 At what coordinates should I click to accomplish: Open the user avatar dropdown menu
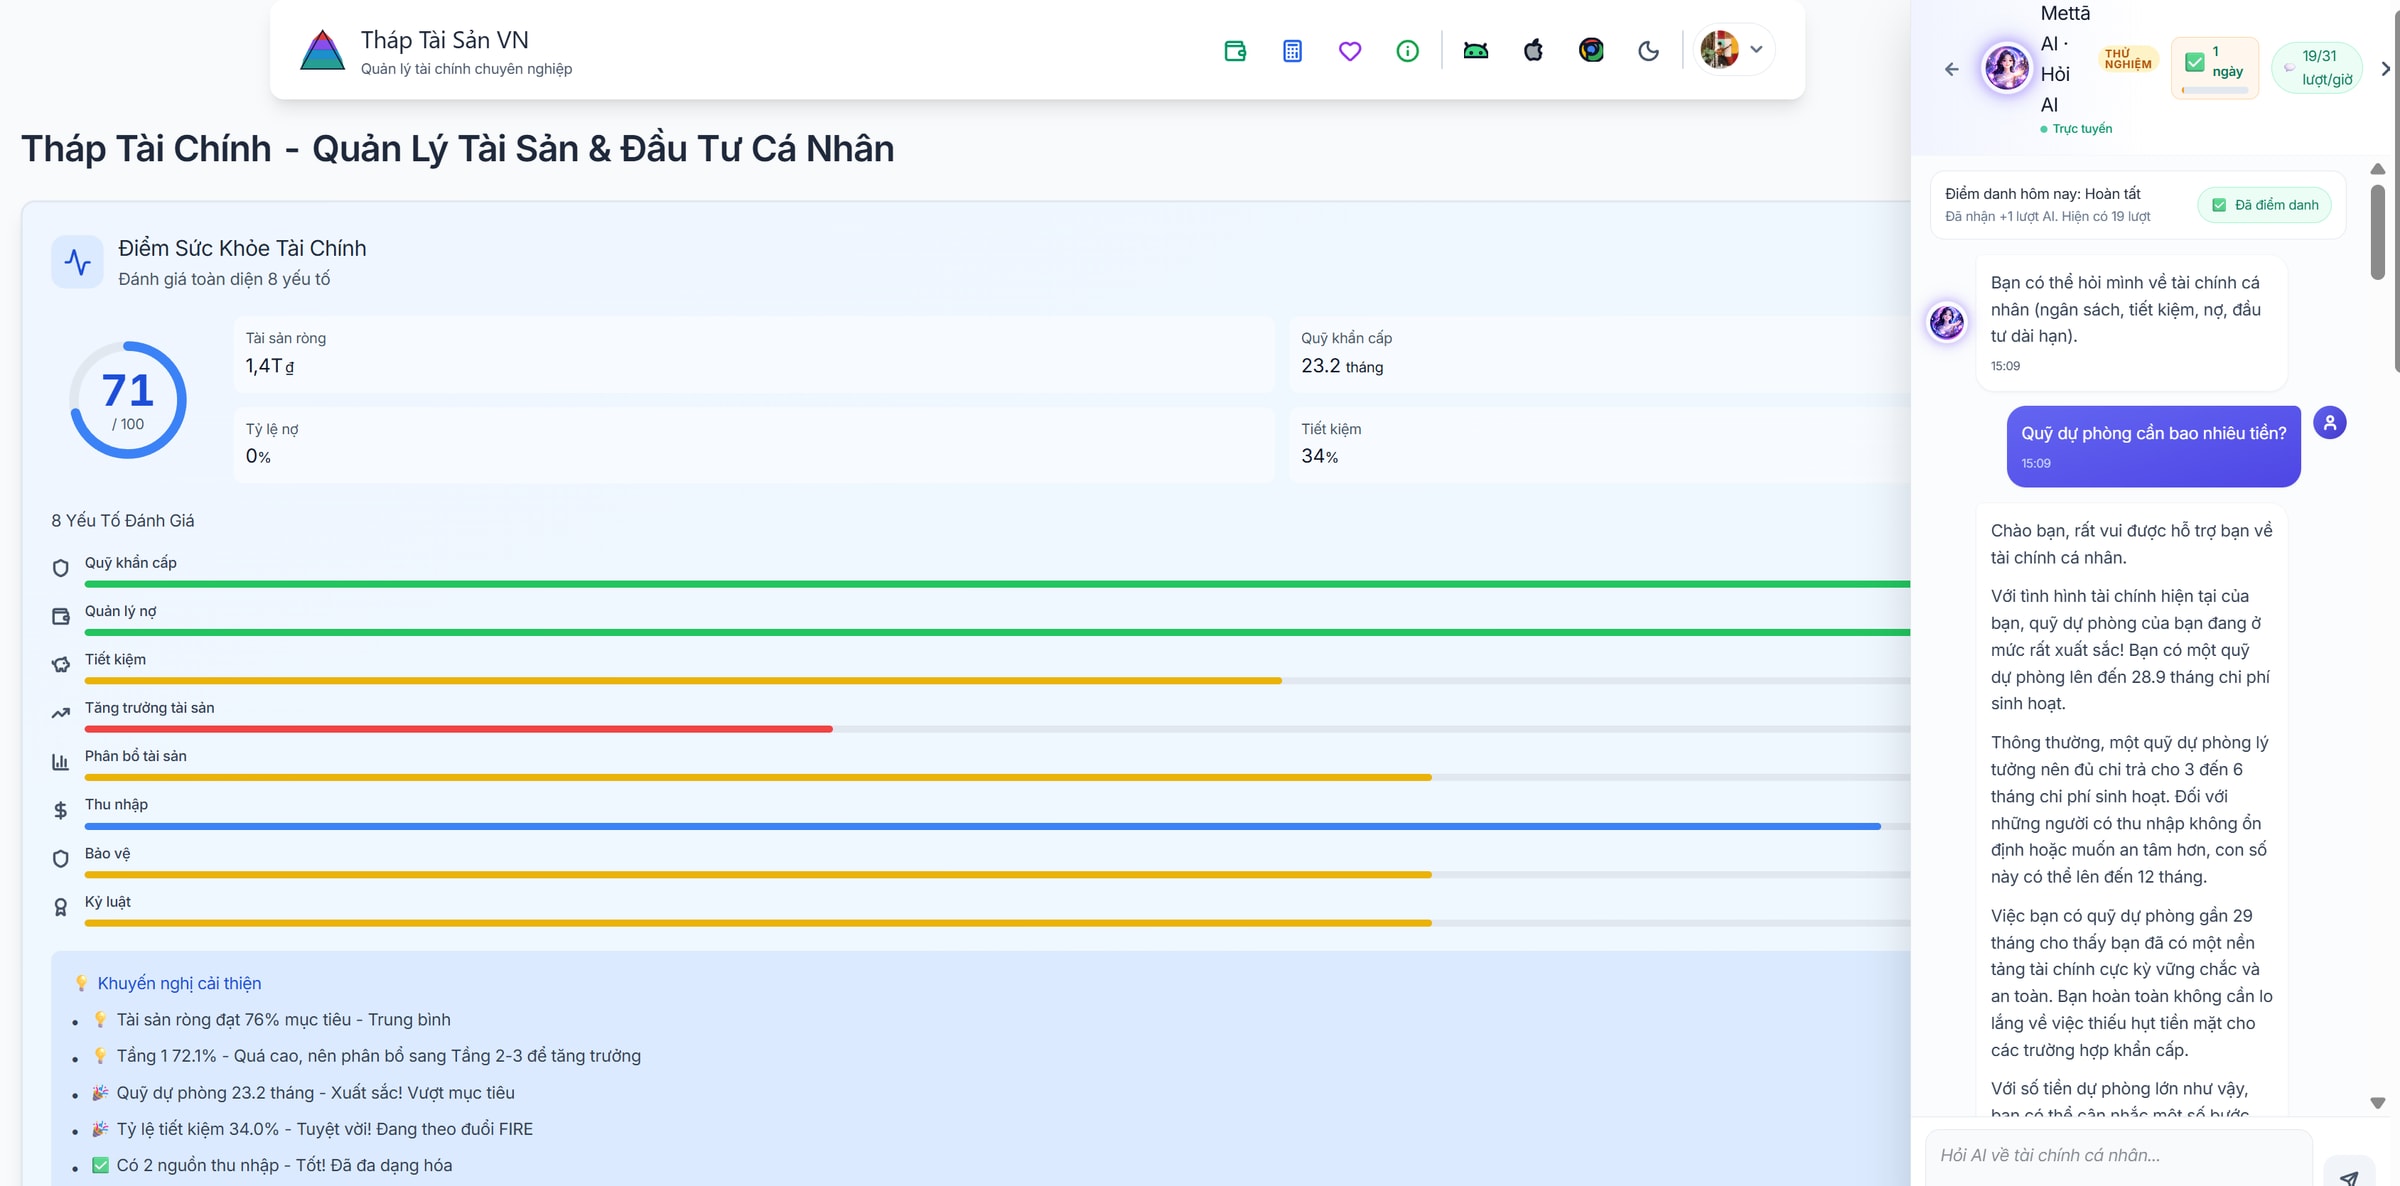click(1733, 49)
